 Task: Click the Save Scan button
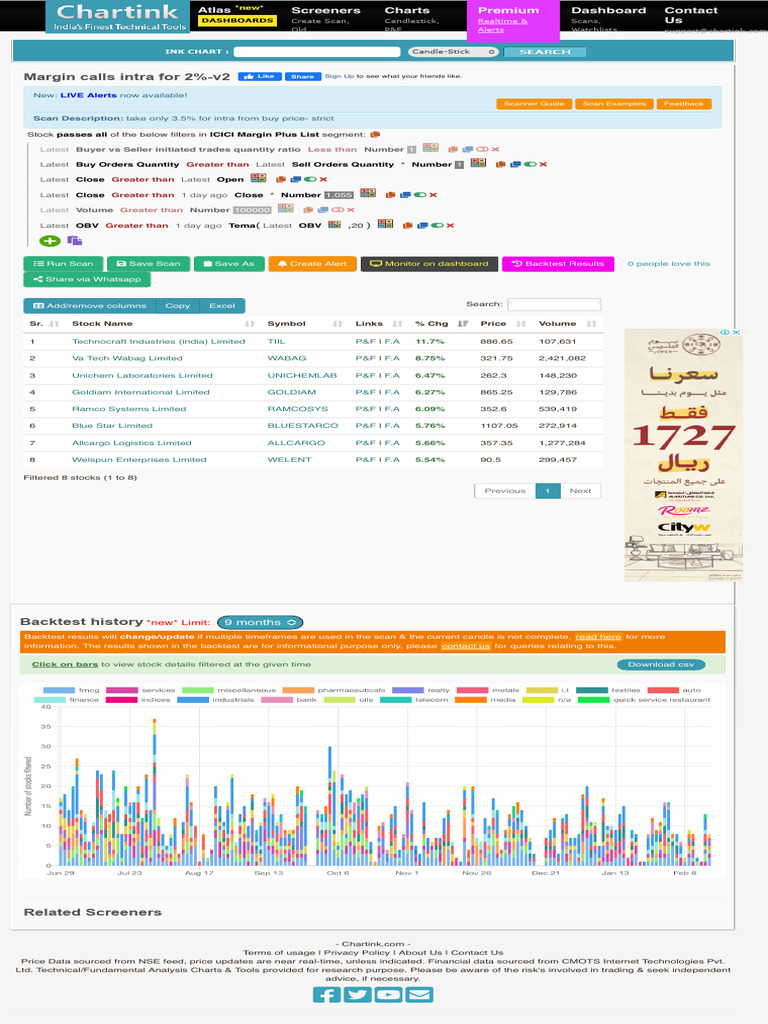148,264
